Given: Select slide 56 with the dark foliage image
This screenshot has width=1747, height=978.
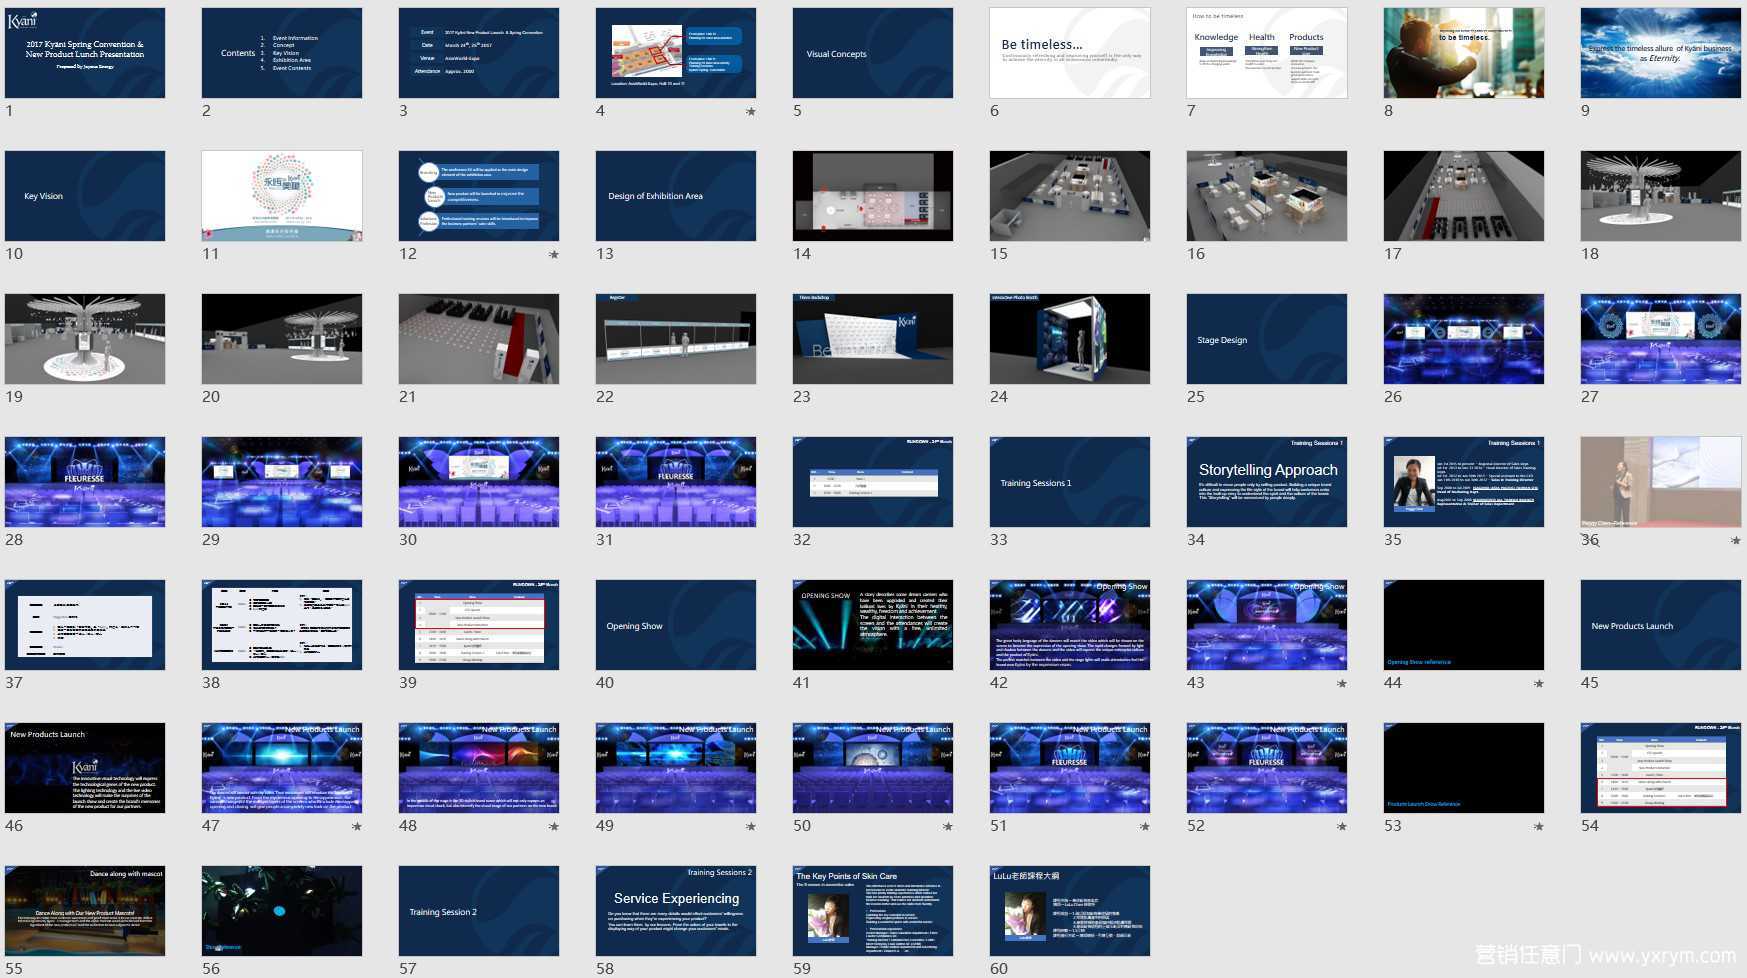Looking at the screenshot, I should (x=282, y=911).
